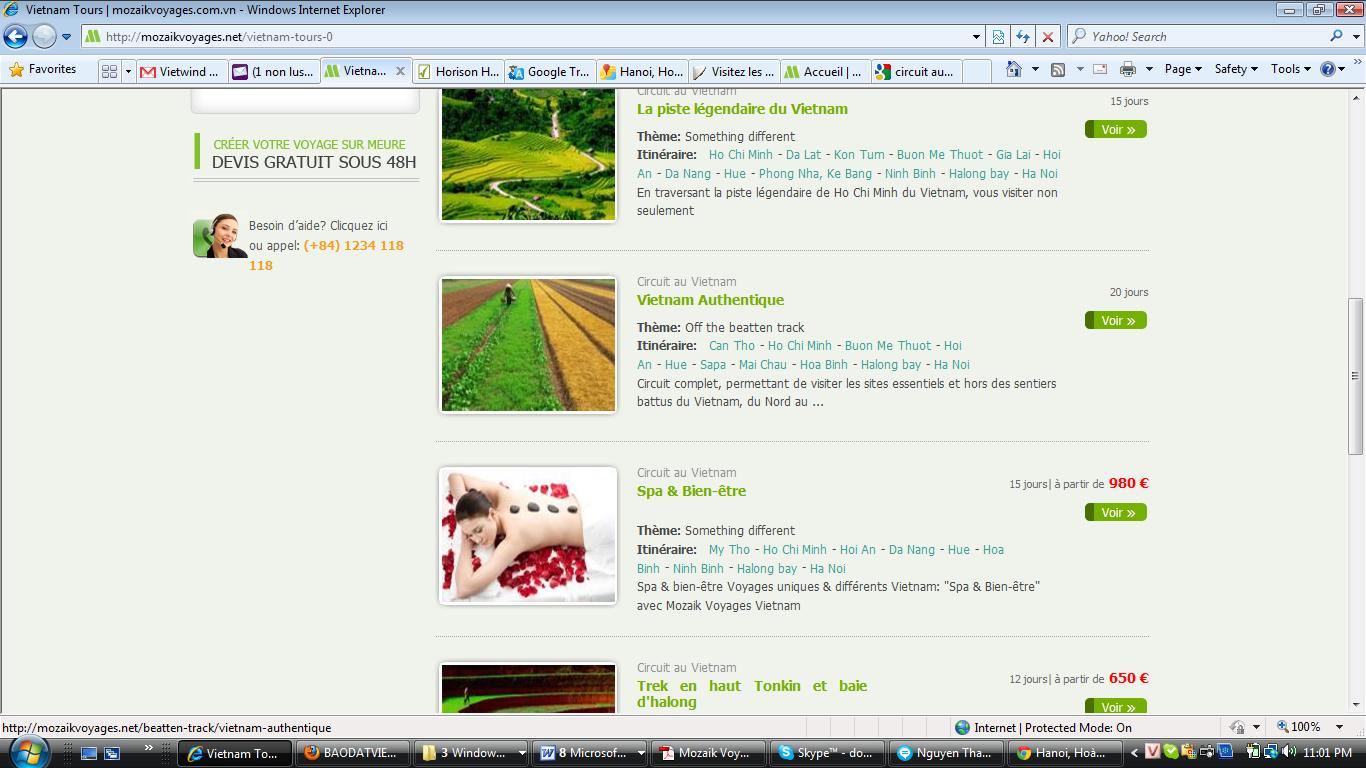Click the Show Desktop quick launch icon

[x=89, y=753]
